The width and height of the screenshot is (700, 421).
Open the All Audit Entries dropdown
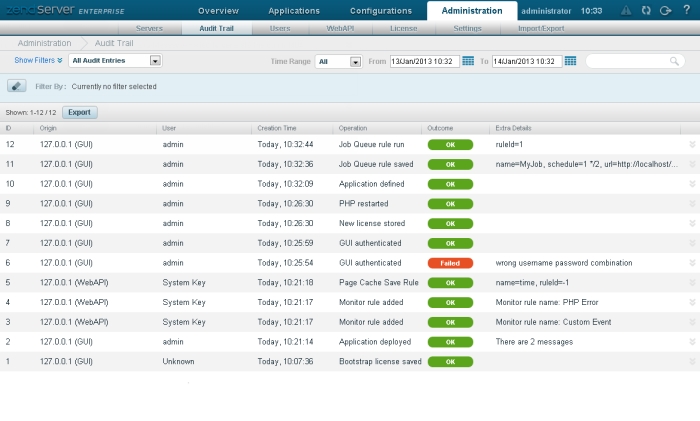[x=115, y=61]
